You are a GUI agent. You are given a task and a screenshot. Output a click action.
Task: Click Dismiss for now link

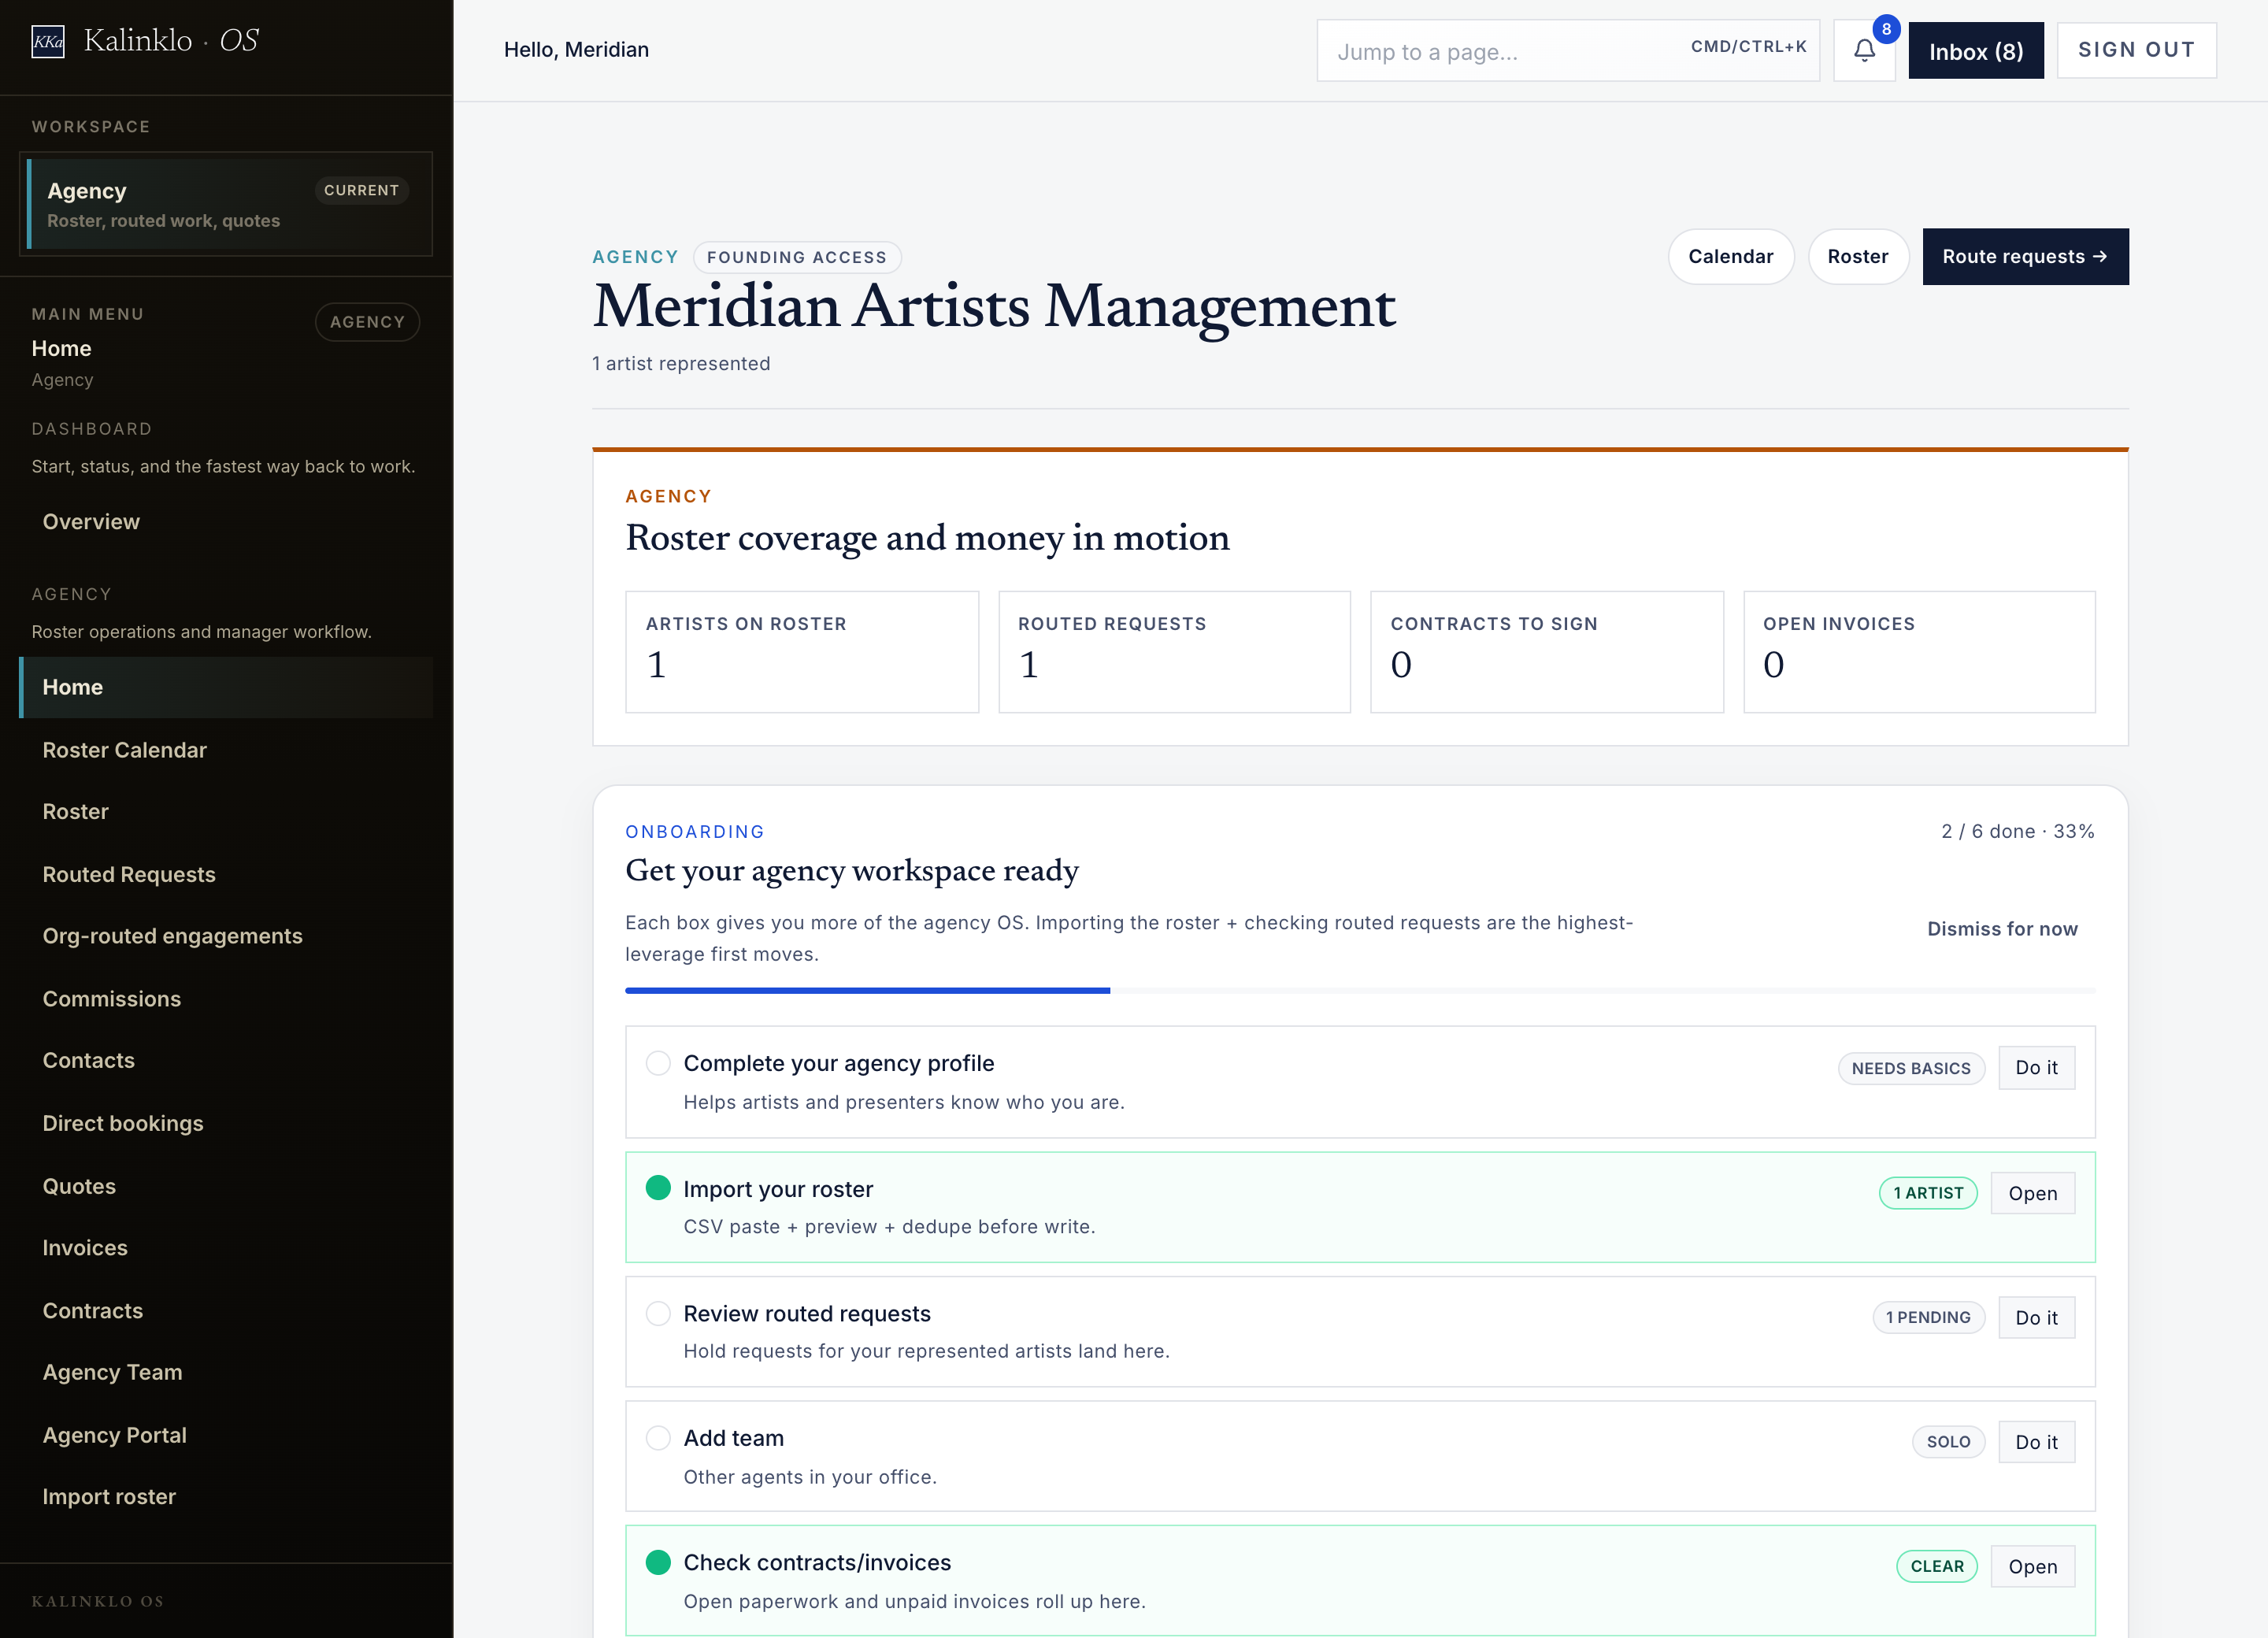pyautogui.click(x=2002, y=929)
